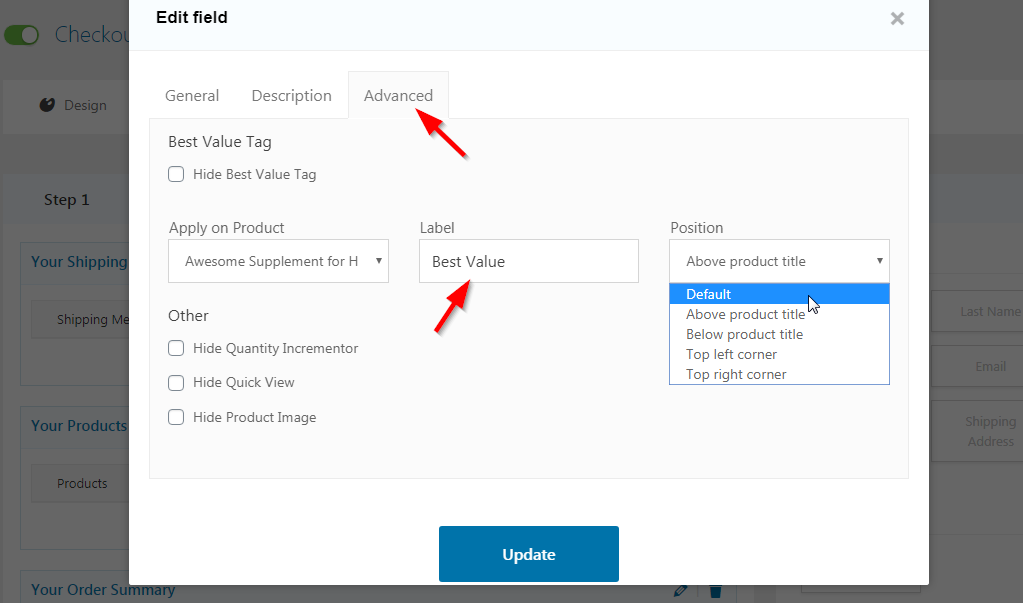
Task: Pick Top left corner option
Action: pos(731,354)
